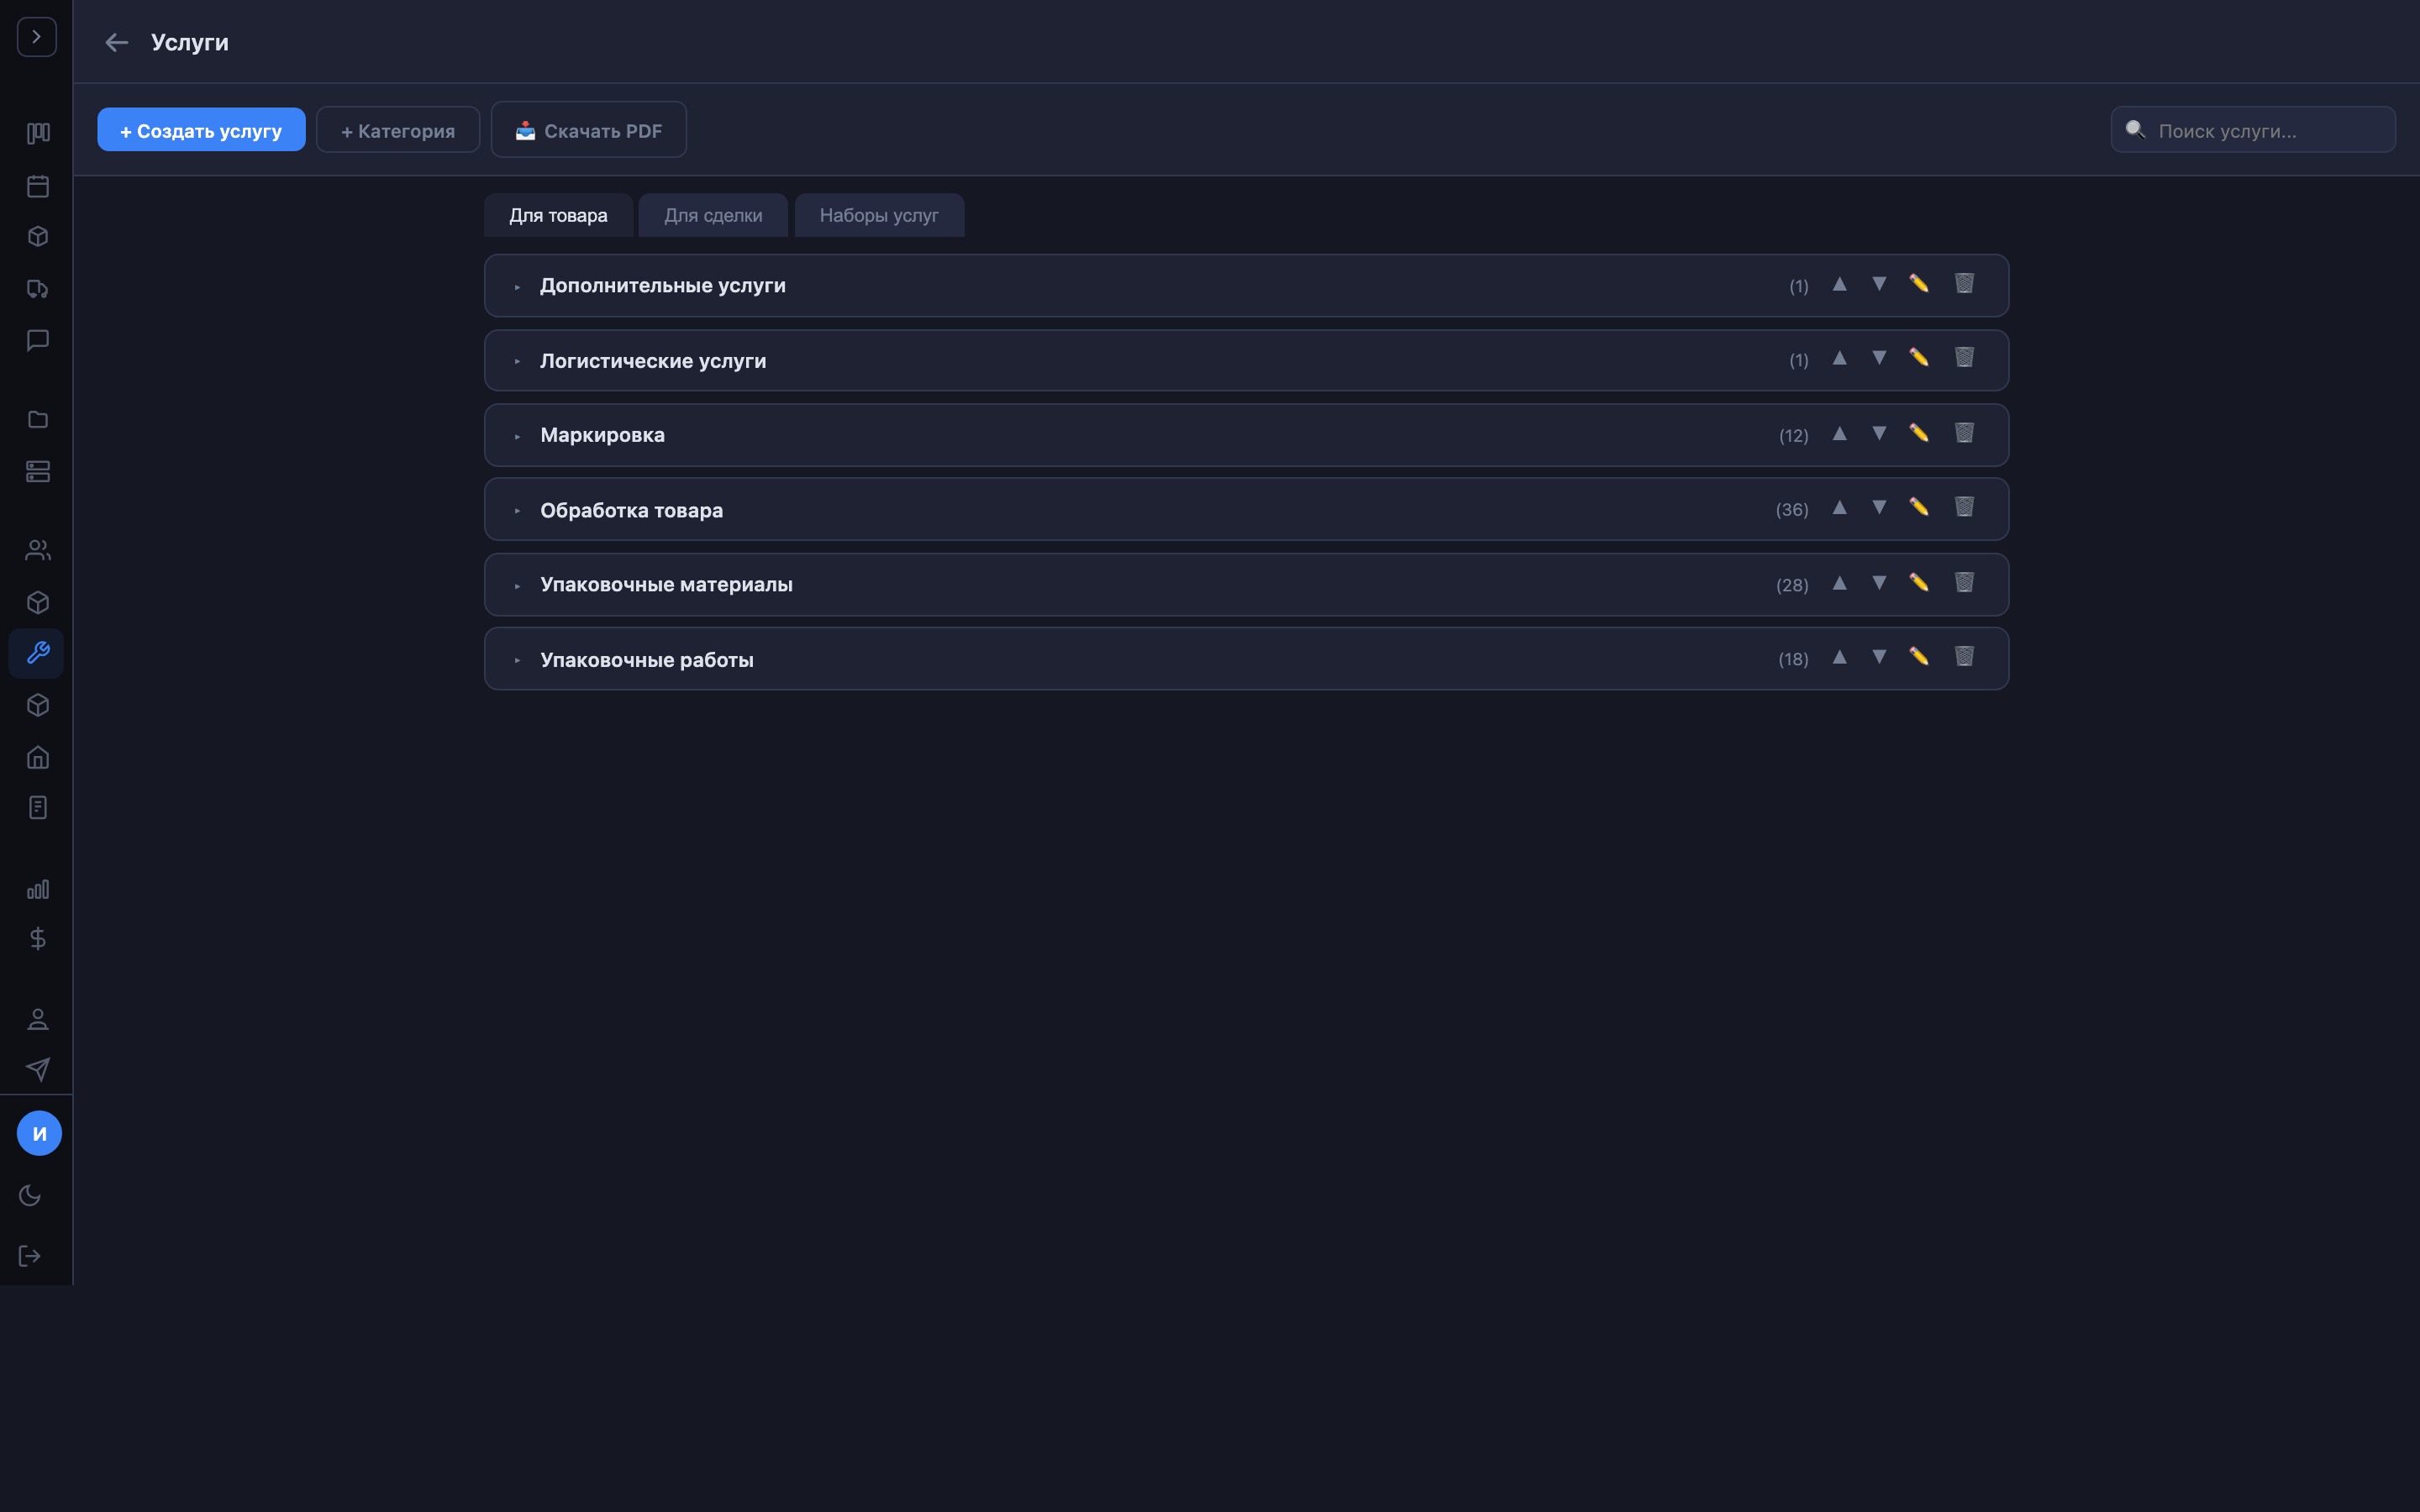2420x1512 pixels.
Task: Open the Наборы услуг tab
Action: tap(878, 215)
